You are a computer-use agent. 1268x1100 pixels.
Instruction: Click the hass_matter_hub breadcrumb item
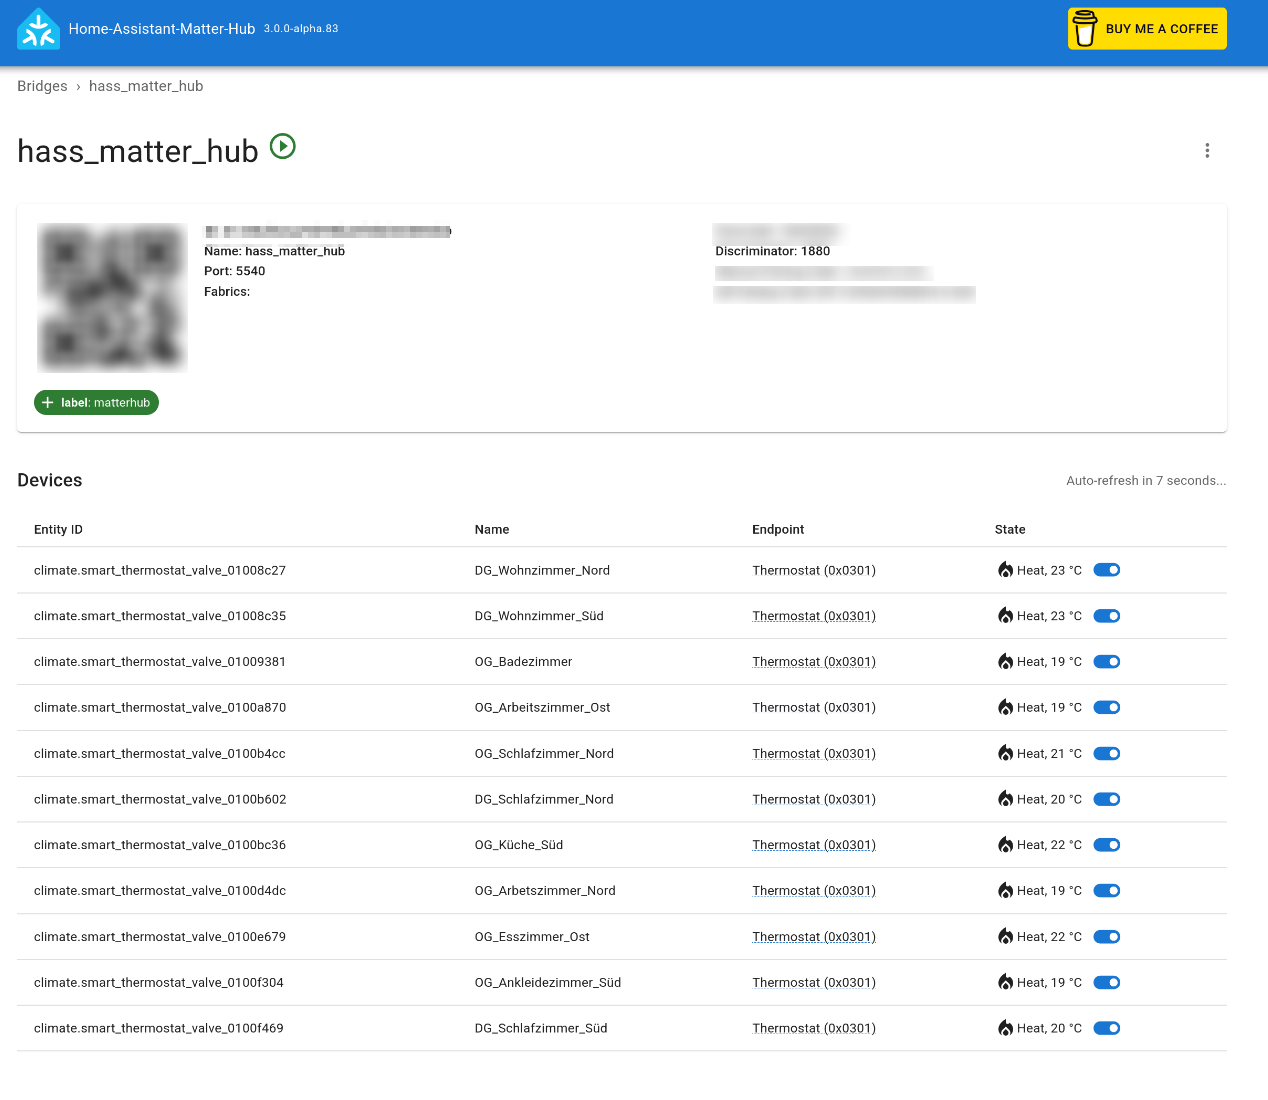coord(146,86)
